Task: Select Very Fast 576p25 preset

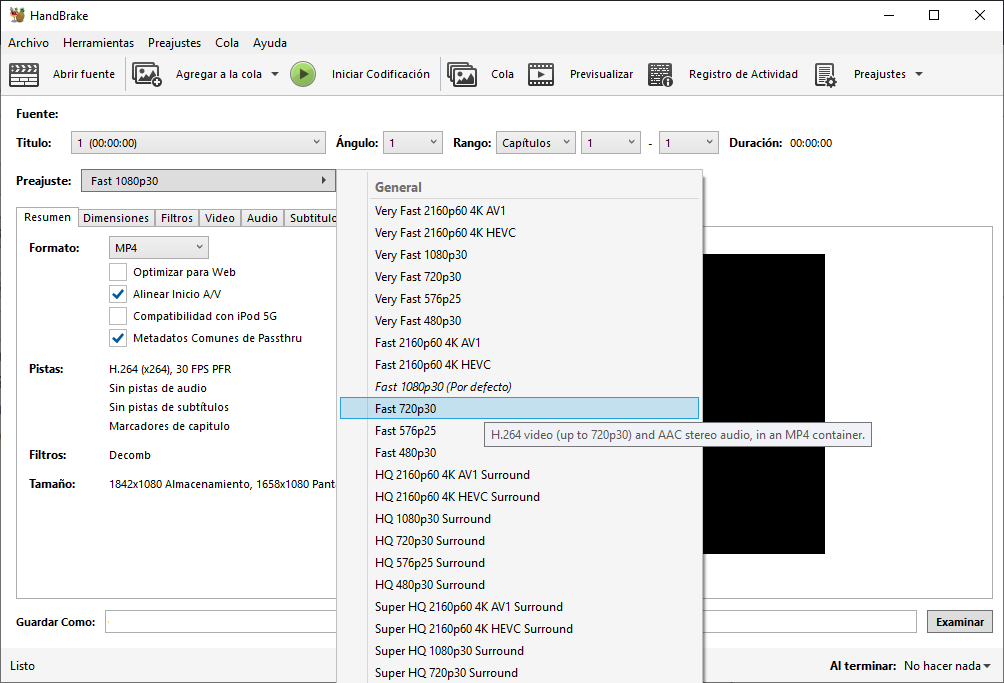Action: click(519, 299)
